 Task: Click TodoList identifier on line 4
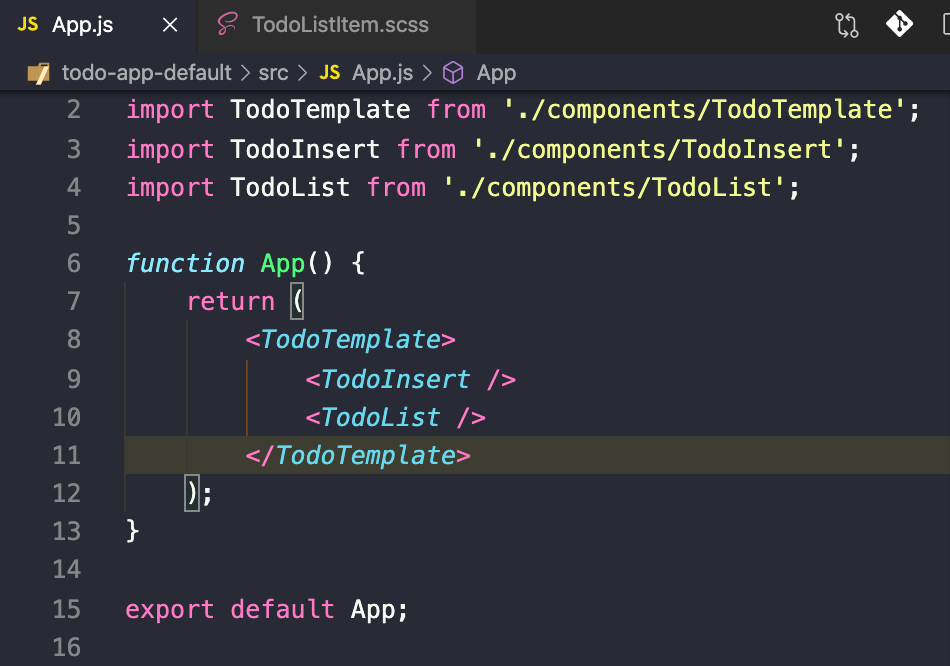click(x=290, y=188)
